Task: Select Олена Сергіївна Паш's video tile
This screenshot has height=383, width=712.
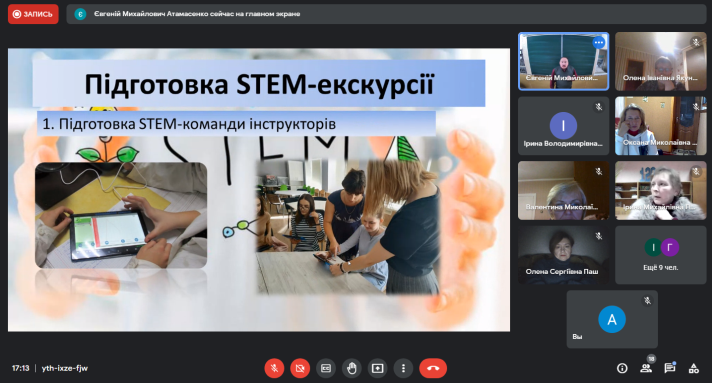Action: [564, 255]
